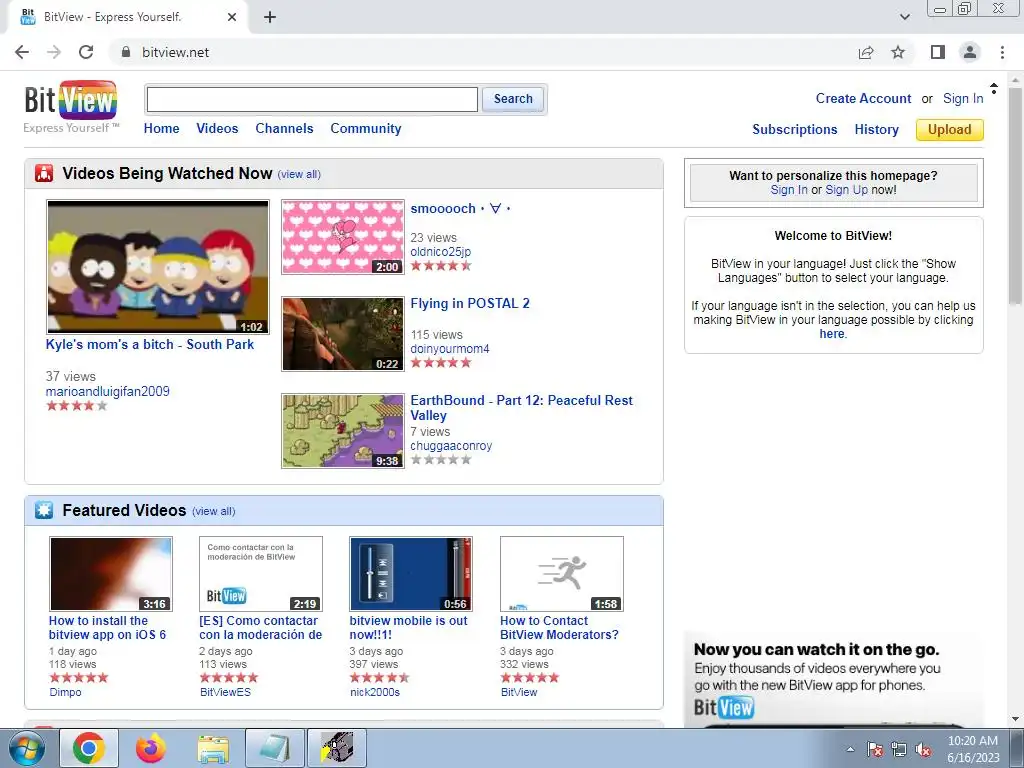Click the last pinned taskbar app icon

click(x=337, y=748)
